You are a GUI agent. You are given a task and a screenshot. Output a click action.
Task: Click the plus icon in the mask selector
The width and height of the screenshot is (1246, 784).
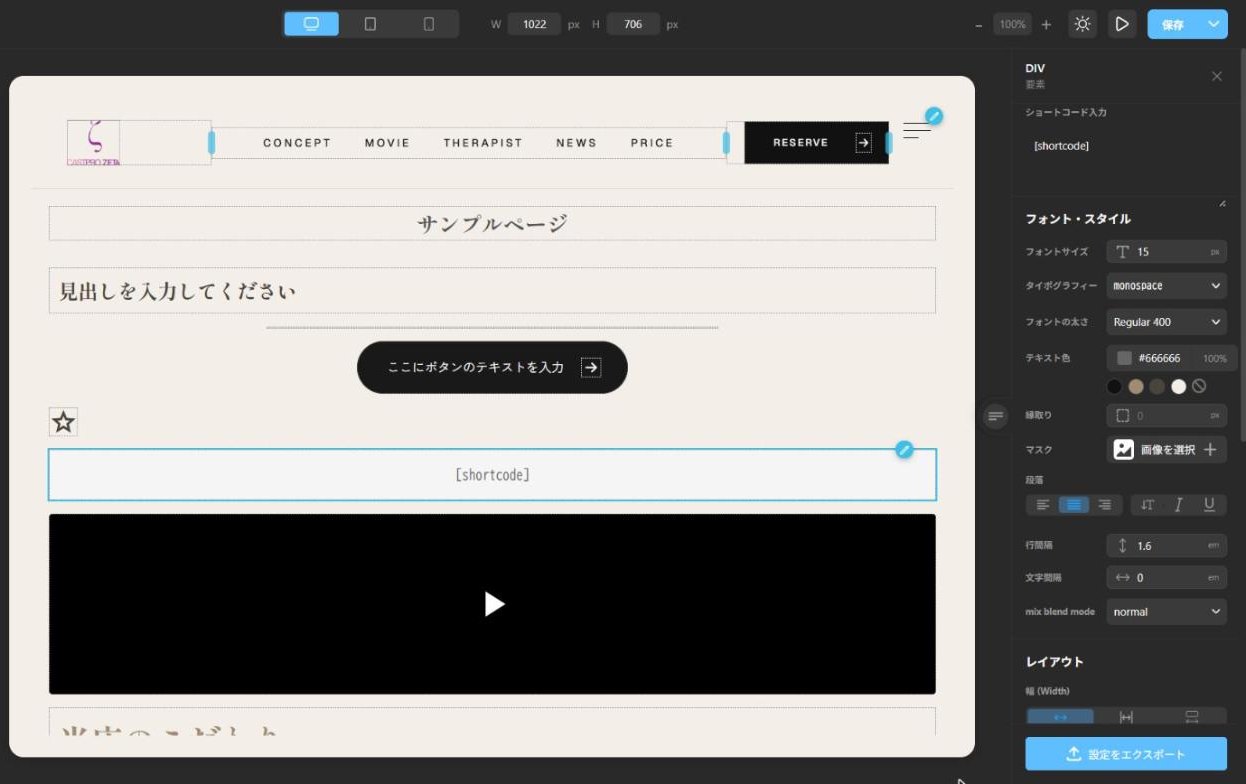[1210, 450]
